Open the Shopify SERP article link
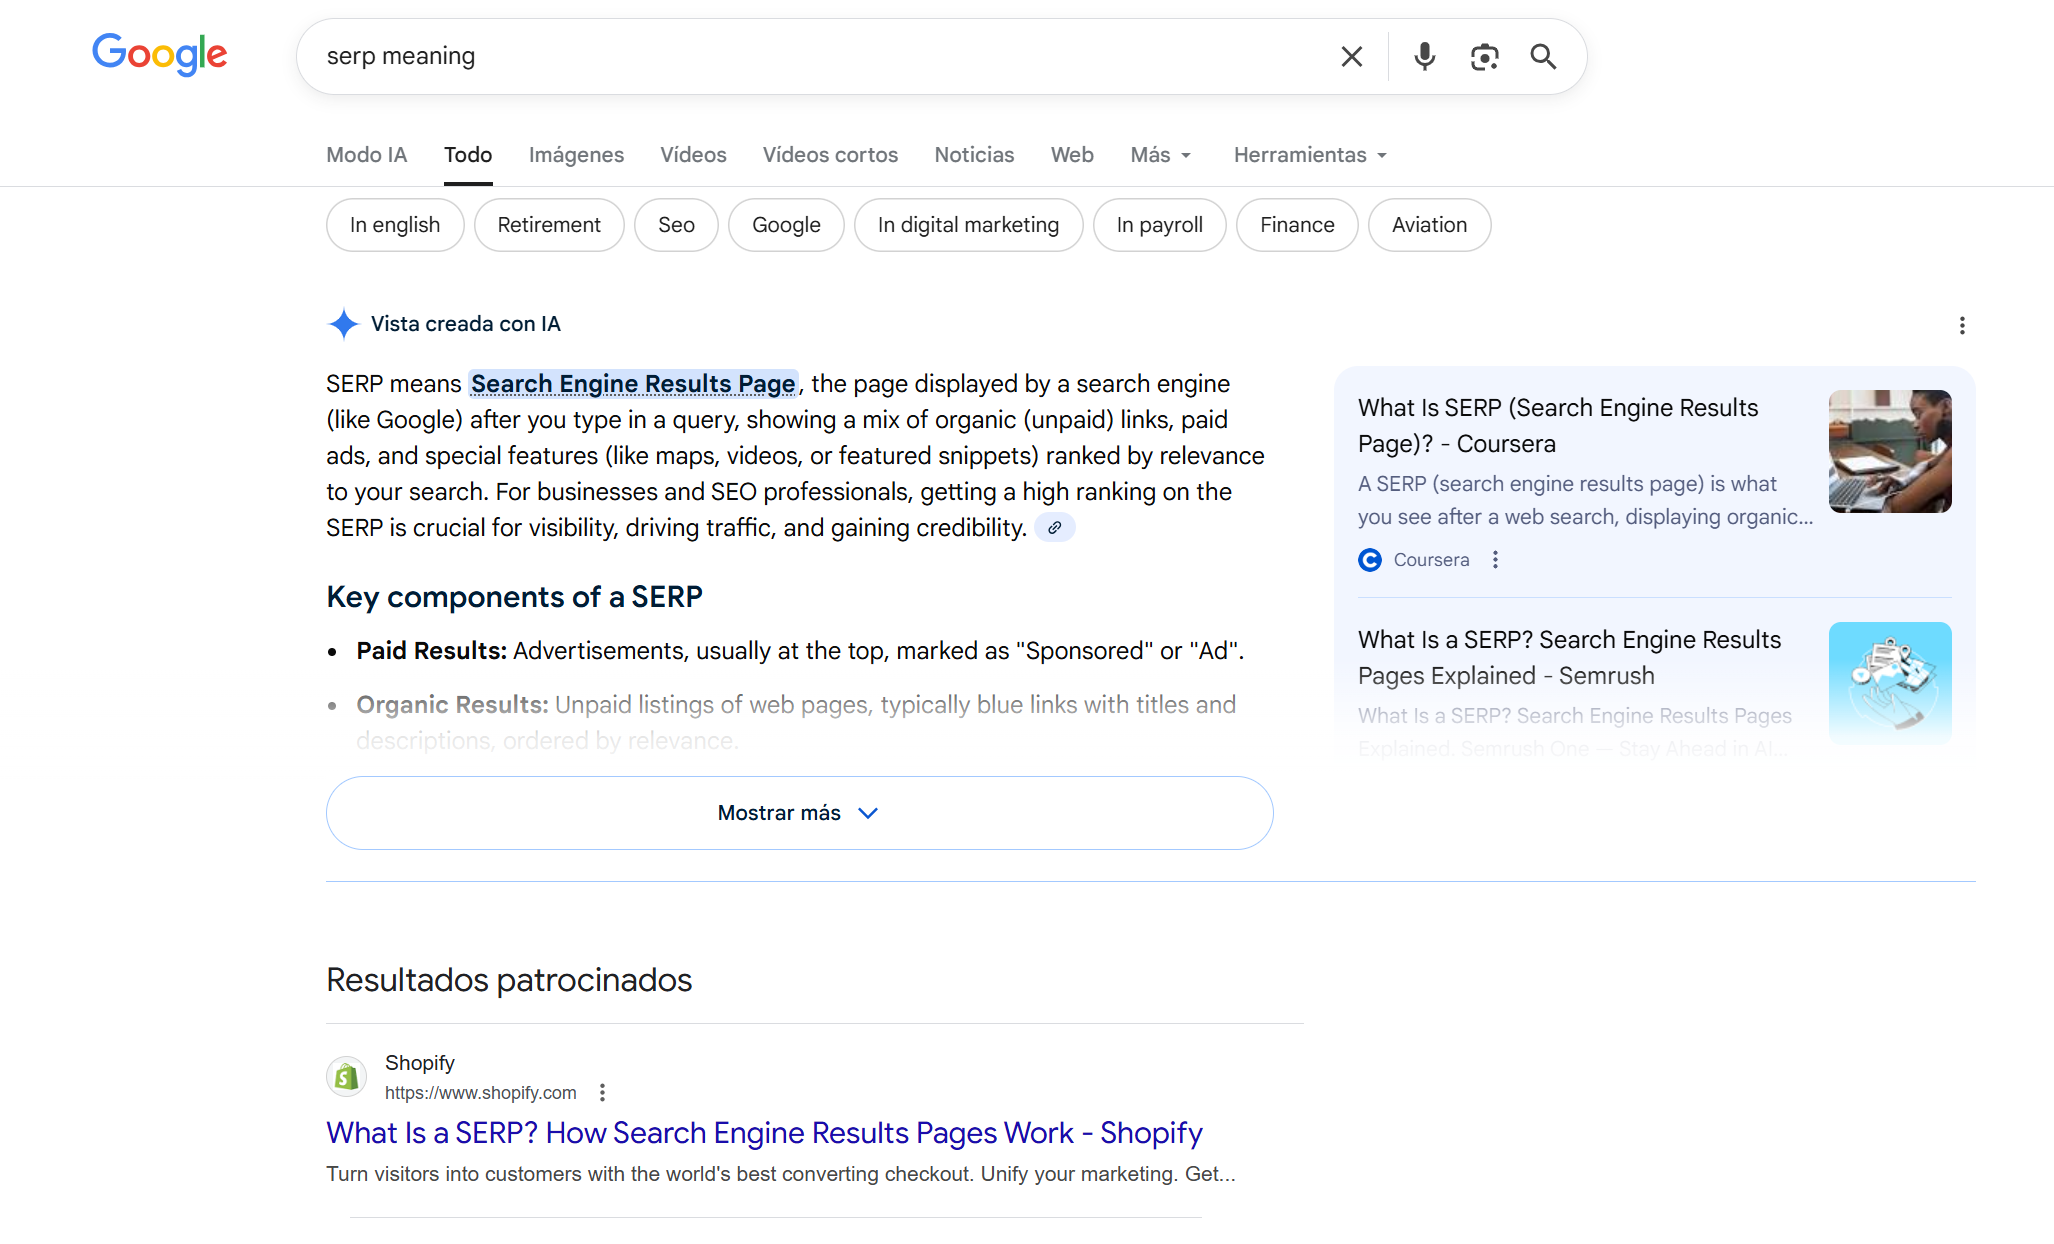Viewport: 2054px width, 1244px height. 764,1133
